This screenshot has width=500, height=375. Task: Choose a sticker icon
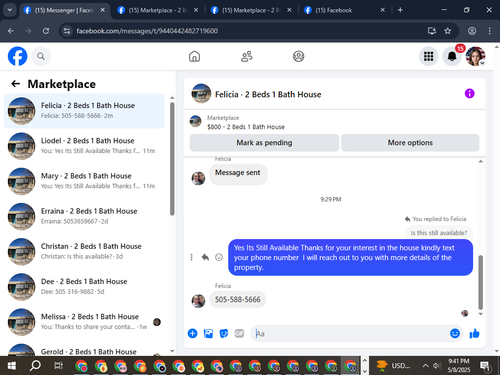point(224,333)
